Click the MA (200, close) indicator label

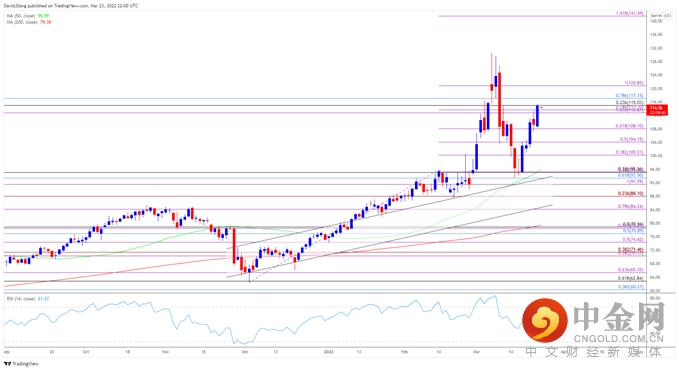[23, 22]
